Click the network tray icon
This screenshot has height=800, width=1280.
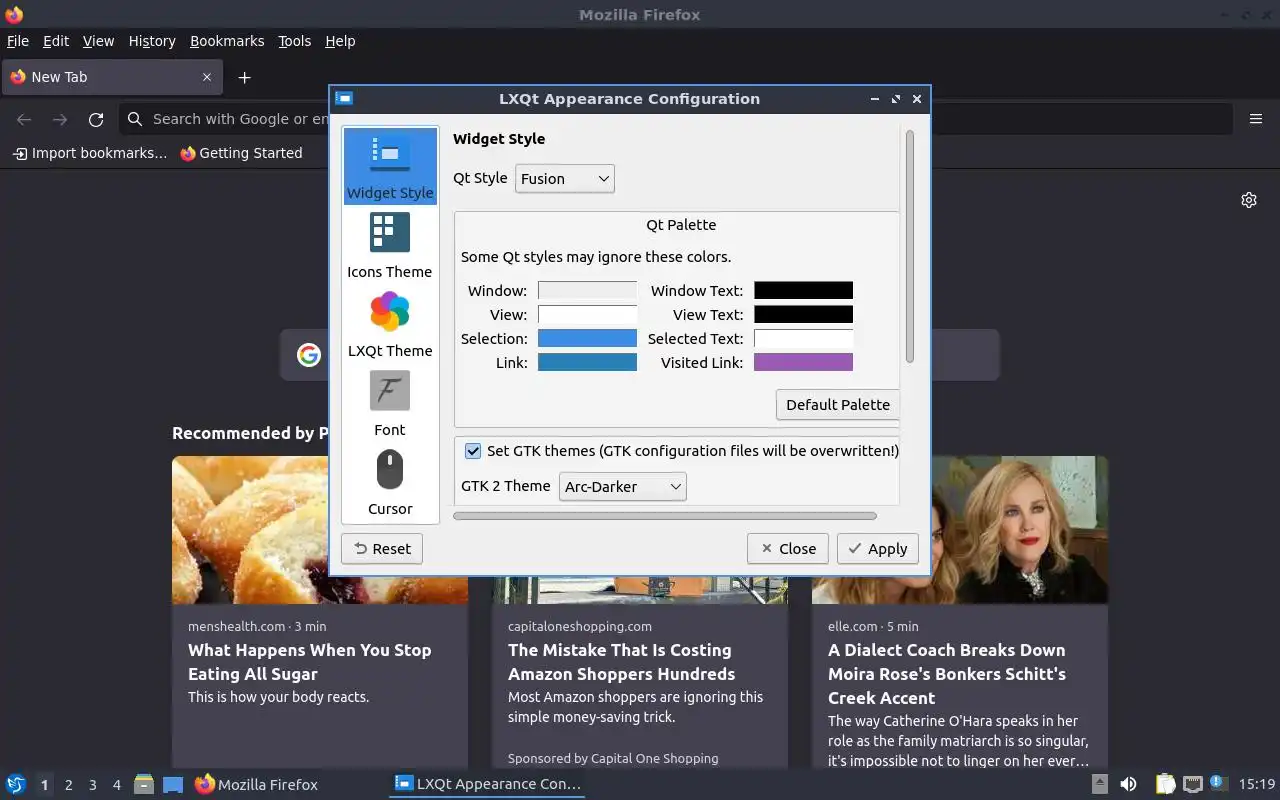pos(1192,784)
